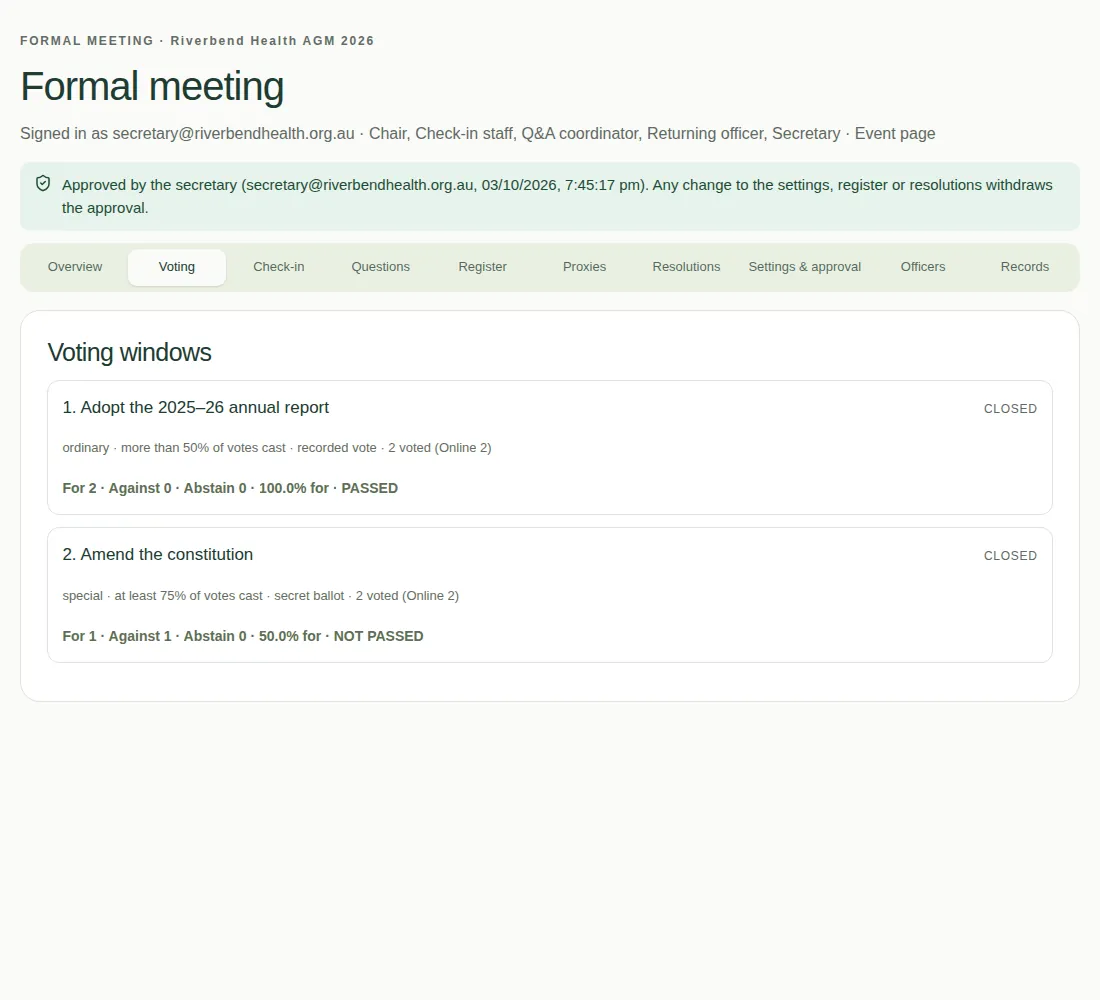This screenshot has height=1000, width=1100.
Task: Click the 'Signed in as secretary@riverbendhealth.org.au' text
Action: click(x=187, y=134)
